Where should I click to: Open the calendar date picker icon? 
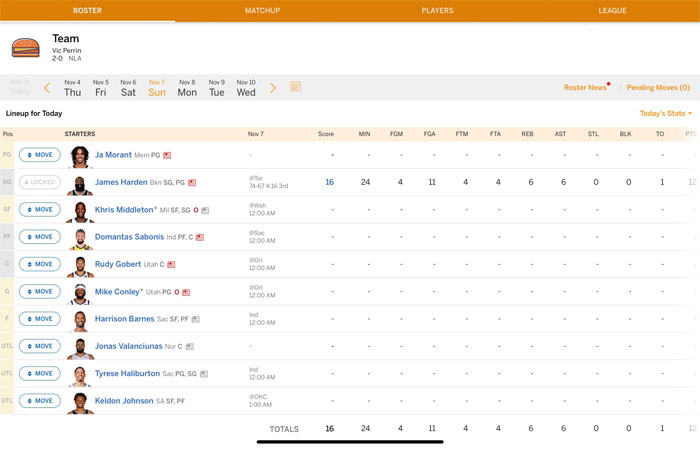point(296,88)
